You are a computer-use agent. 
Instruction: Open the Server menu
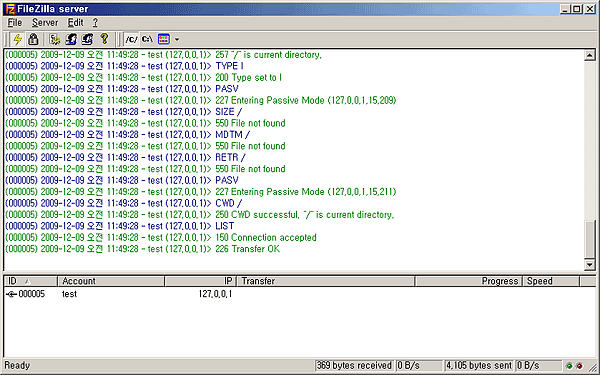[x=45, y=23]
